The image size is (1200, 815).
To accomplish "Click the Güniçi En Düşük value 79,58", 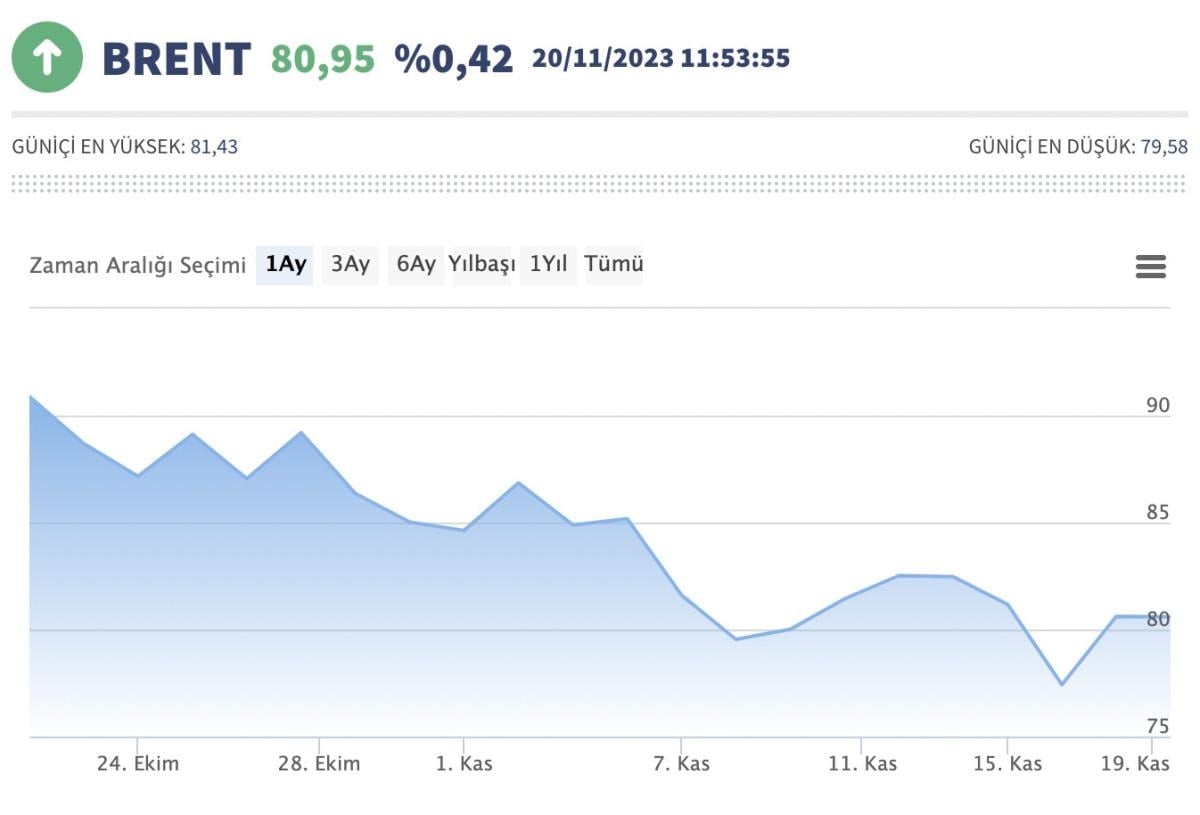I will click(1164, 147).
